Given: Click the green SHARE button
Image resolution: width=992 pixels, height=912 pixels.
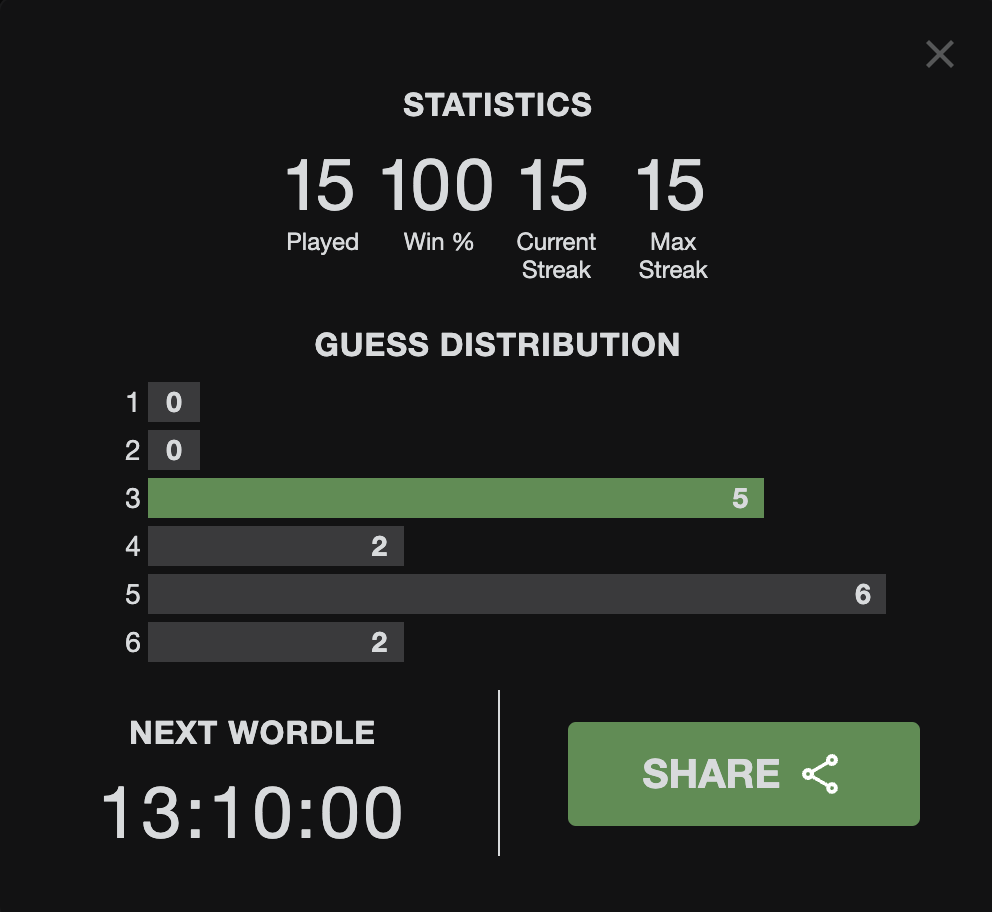Looking at the screenshot, I should click(x=743, y=773).
